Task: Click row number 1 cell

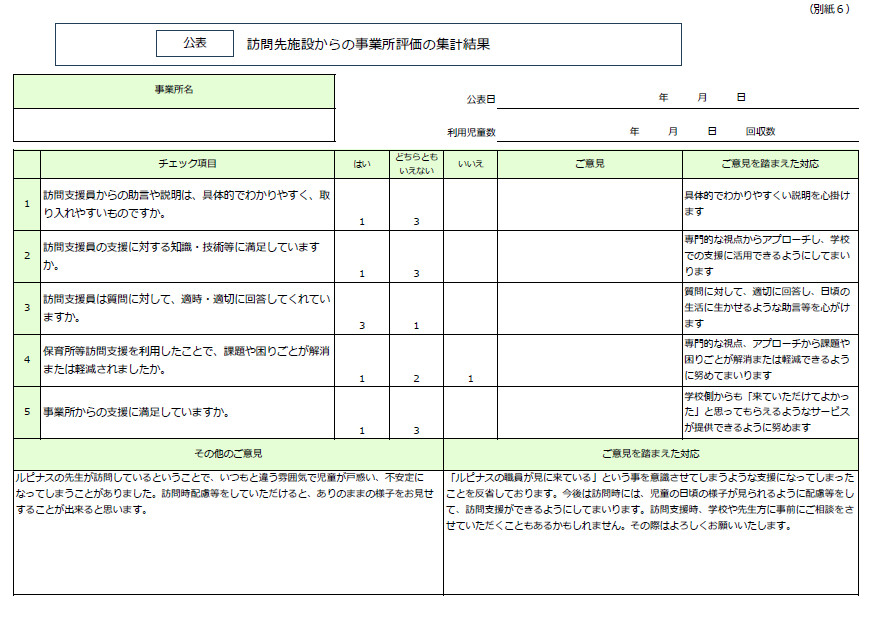Action: coord(27,204)
